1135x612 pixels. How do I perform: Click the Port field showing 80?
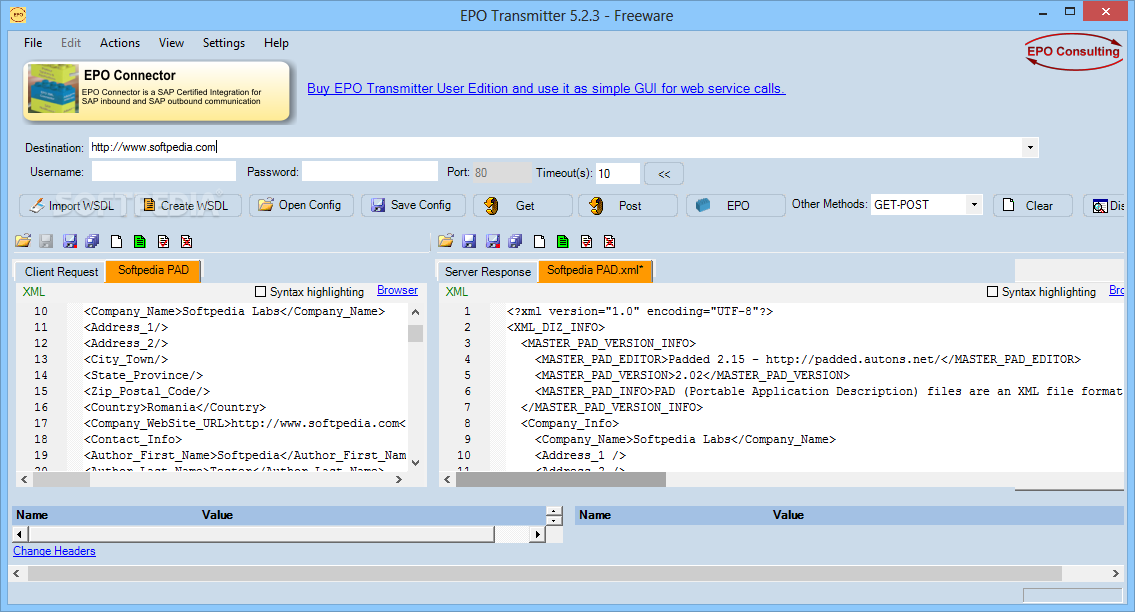(501, 172)
